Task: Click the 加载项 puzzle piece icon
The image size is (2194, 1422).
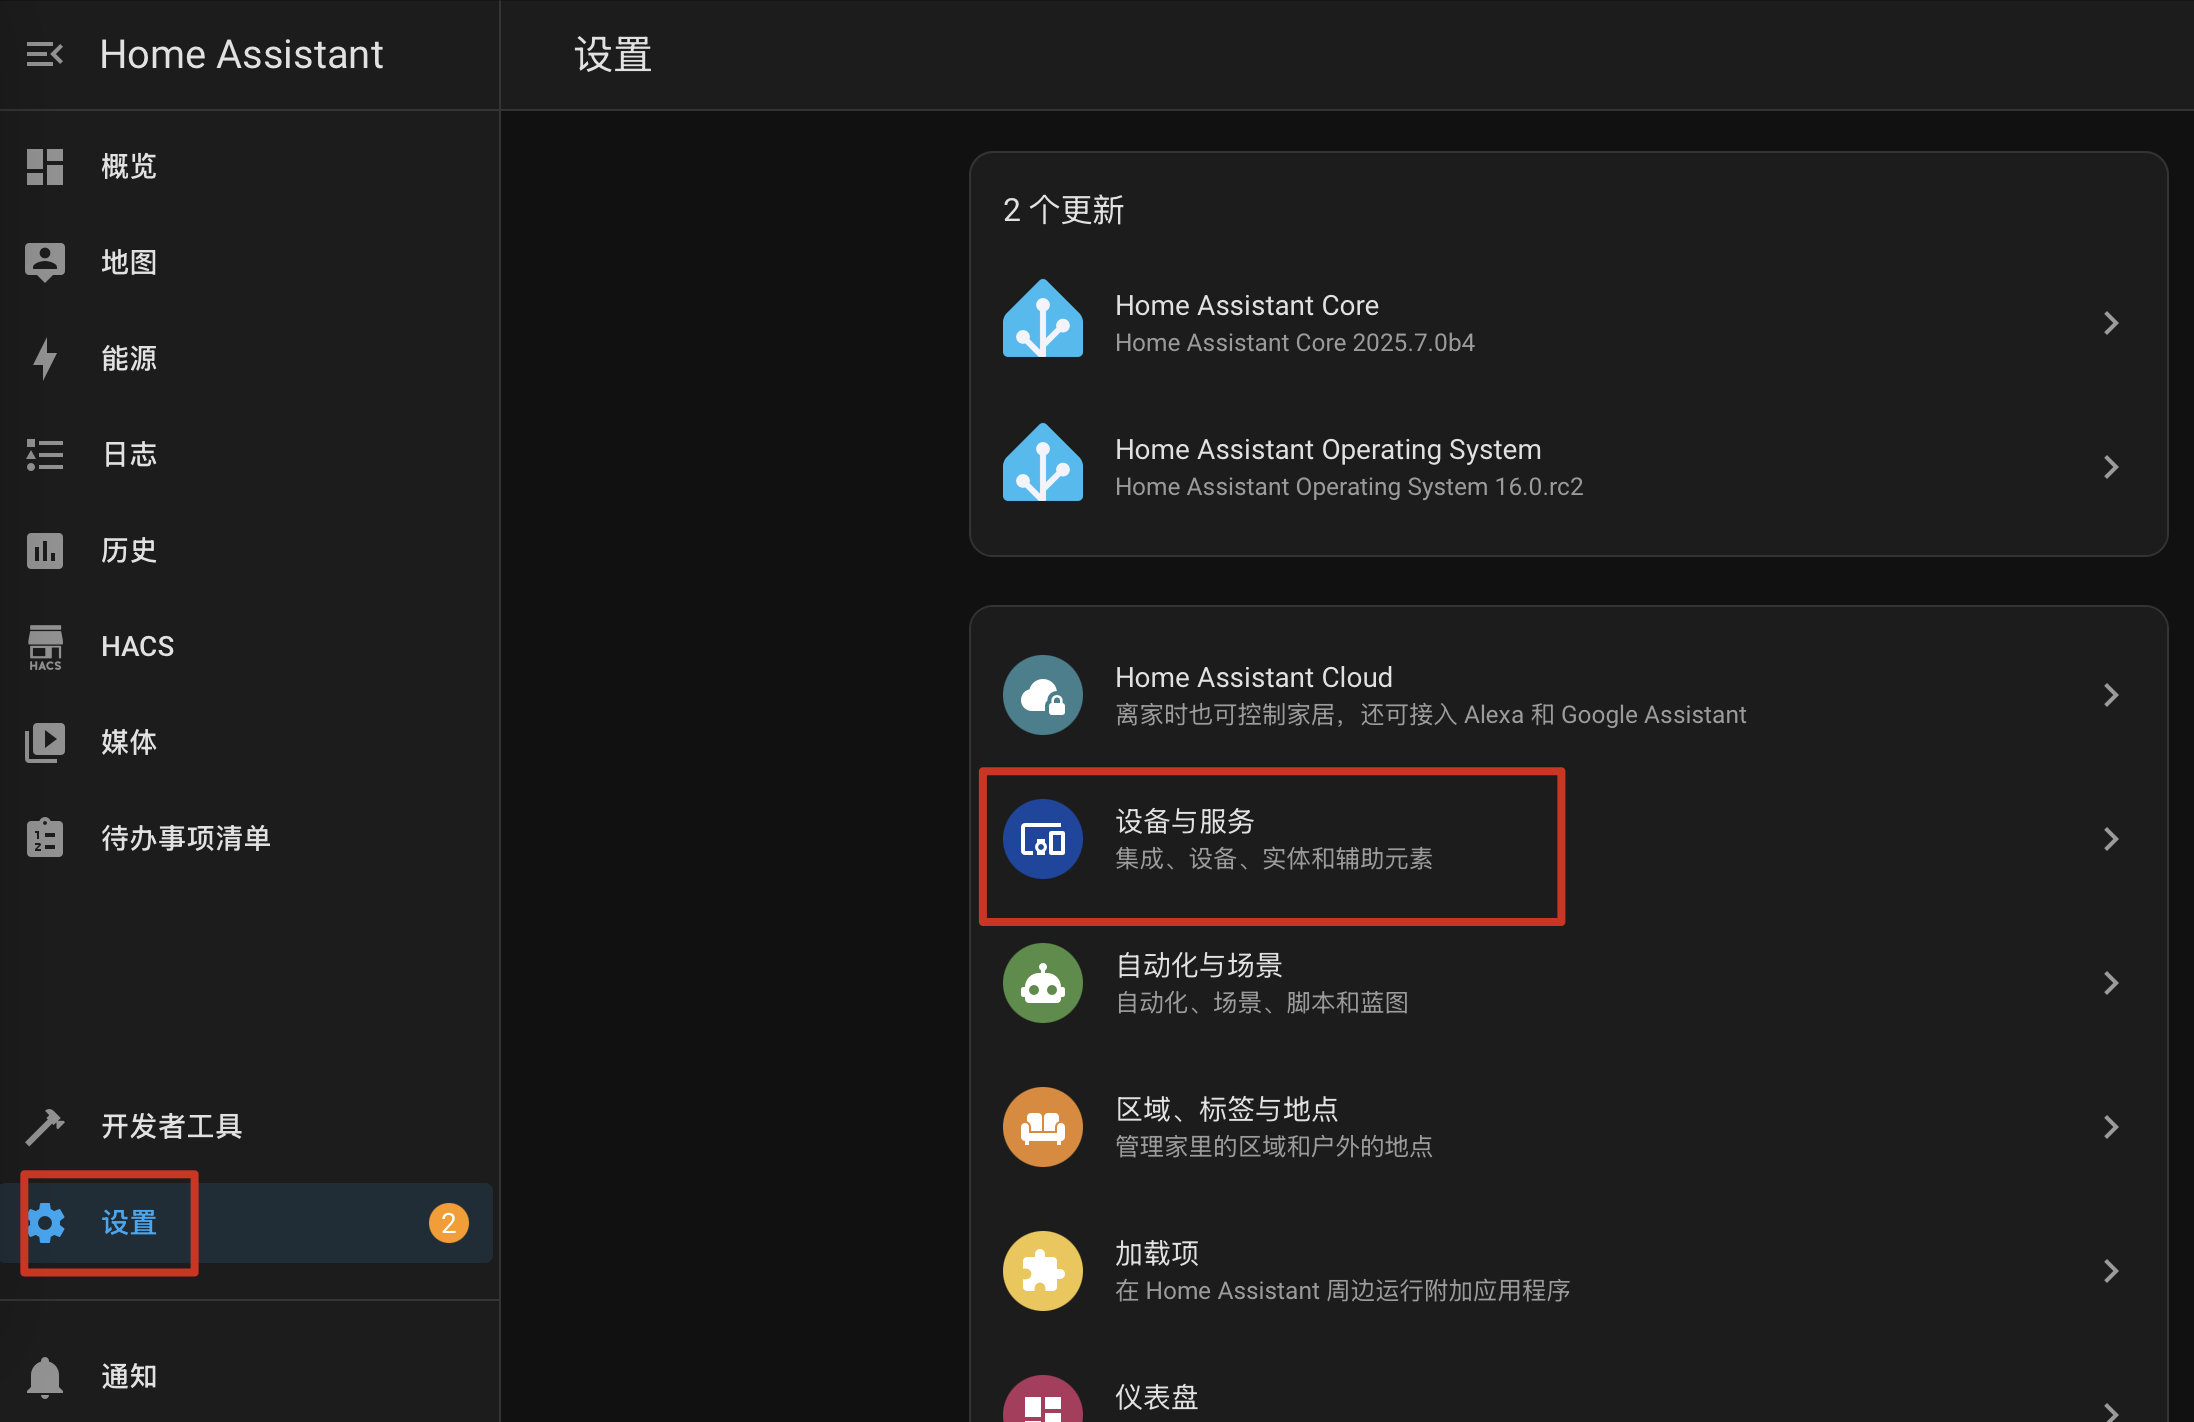Action: click(1043, 1271)
